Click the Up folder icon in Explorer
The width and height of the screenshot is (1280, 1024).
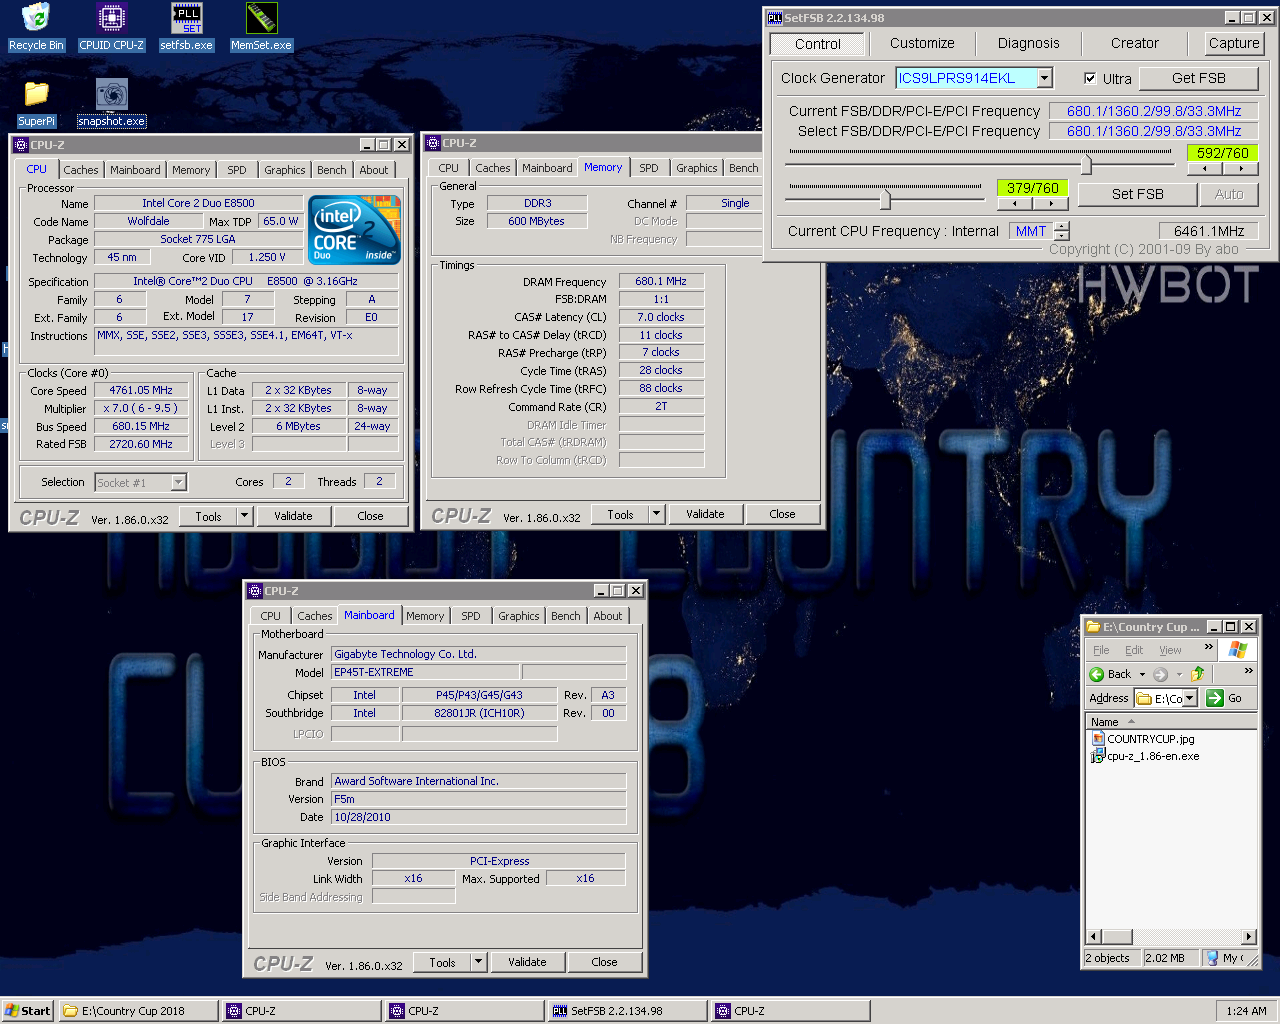(1198, 674)
